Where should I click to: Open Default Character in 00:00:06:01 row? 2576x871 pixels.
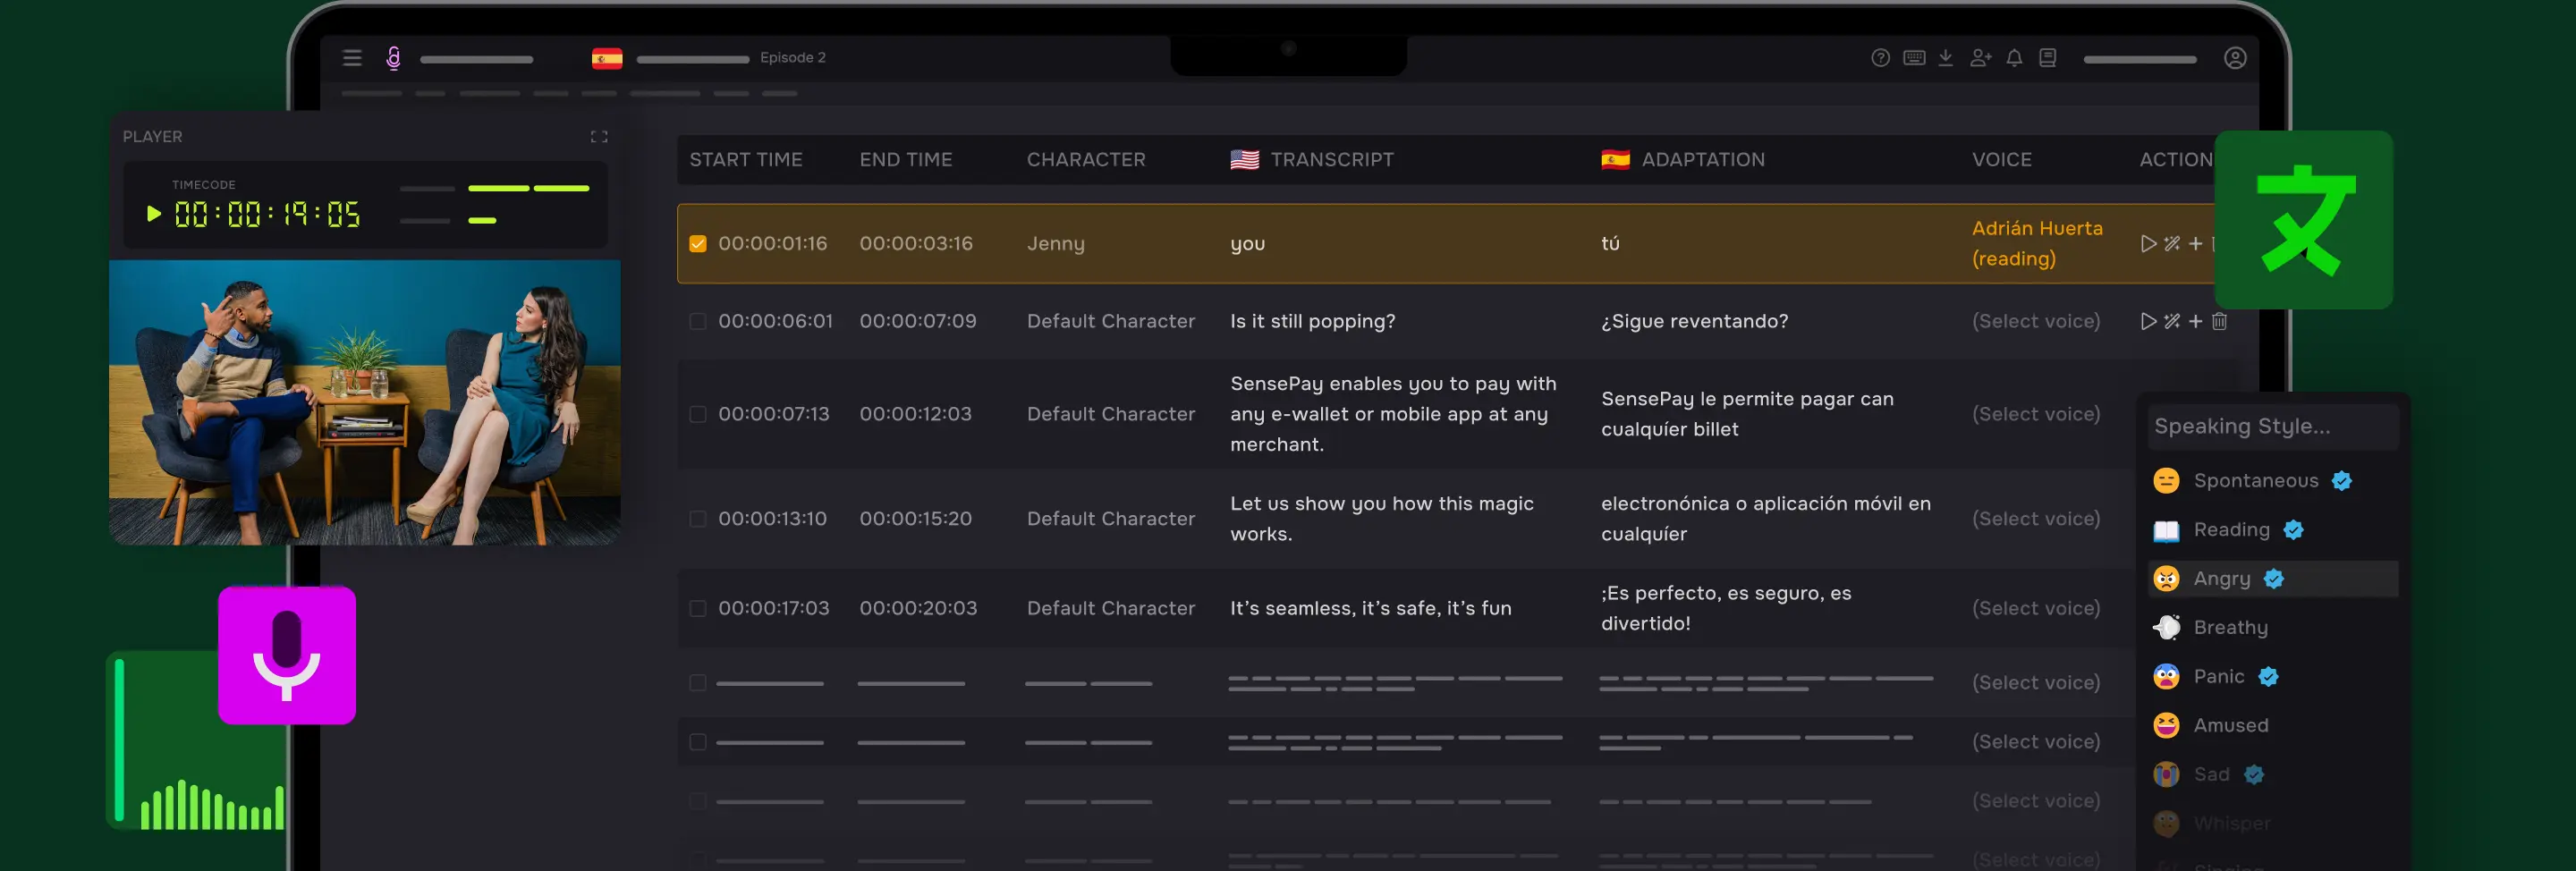point(1110,321)
